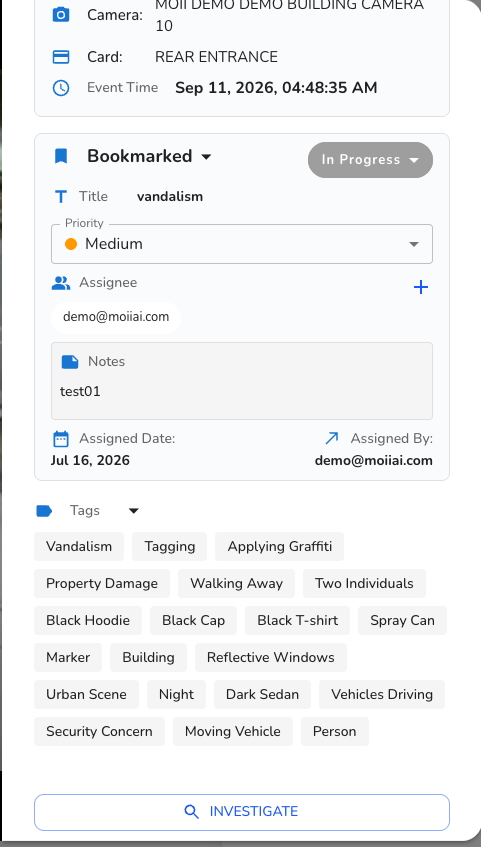Select the Reflective Windows tag
This screenshot has width=481, height=847.
coord(271,657)
